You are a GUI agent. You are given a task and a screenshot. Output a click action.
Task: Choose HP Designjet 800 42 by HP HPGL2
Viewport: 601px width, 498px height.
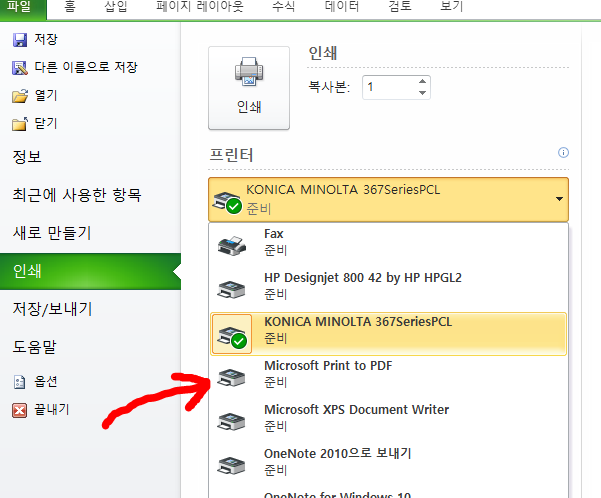tap(388, 289)
